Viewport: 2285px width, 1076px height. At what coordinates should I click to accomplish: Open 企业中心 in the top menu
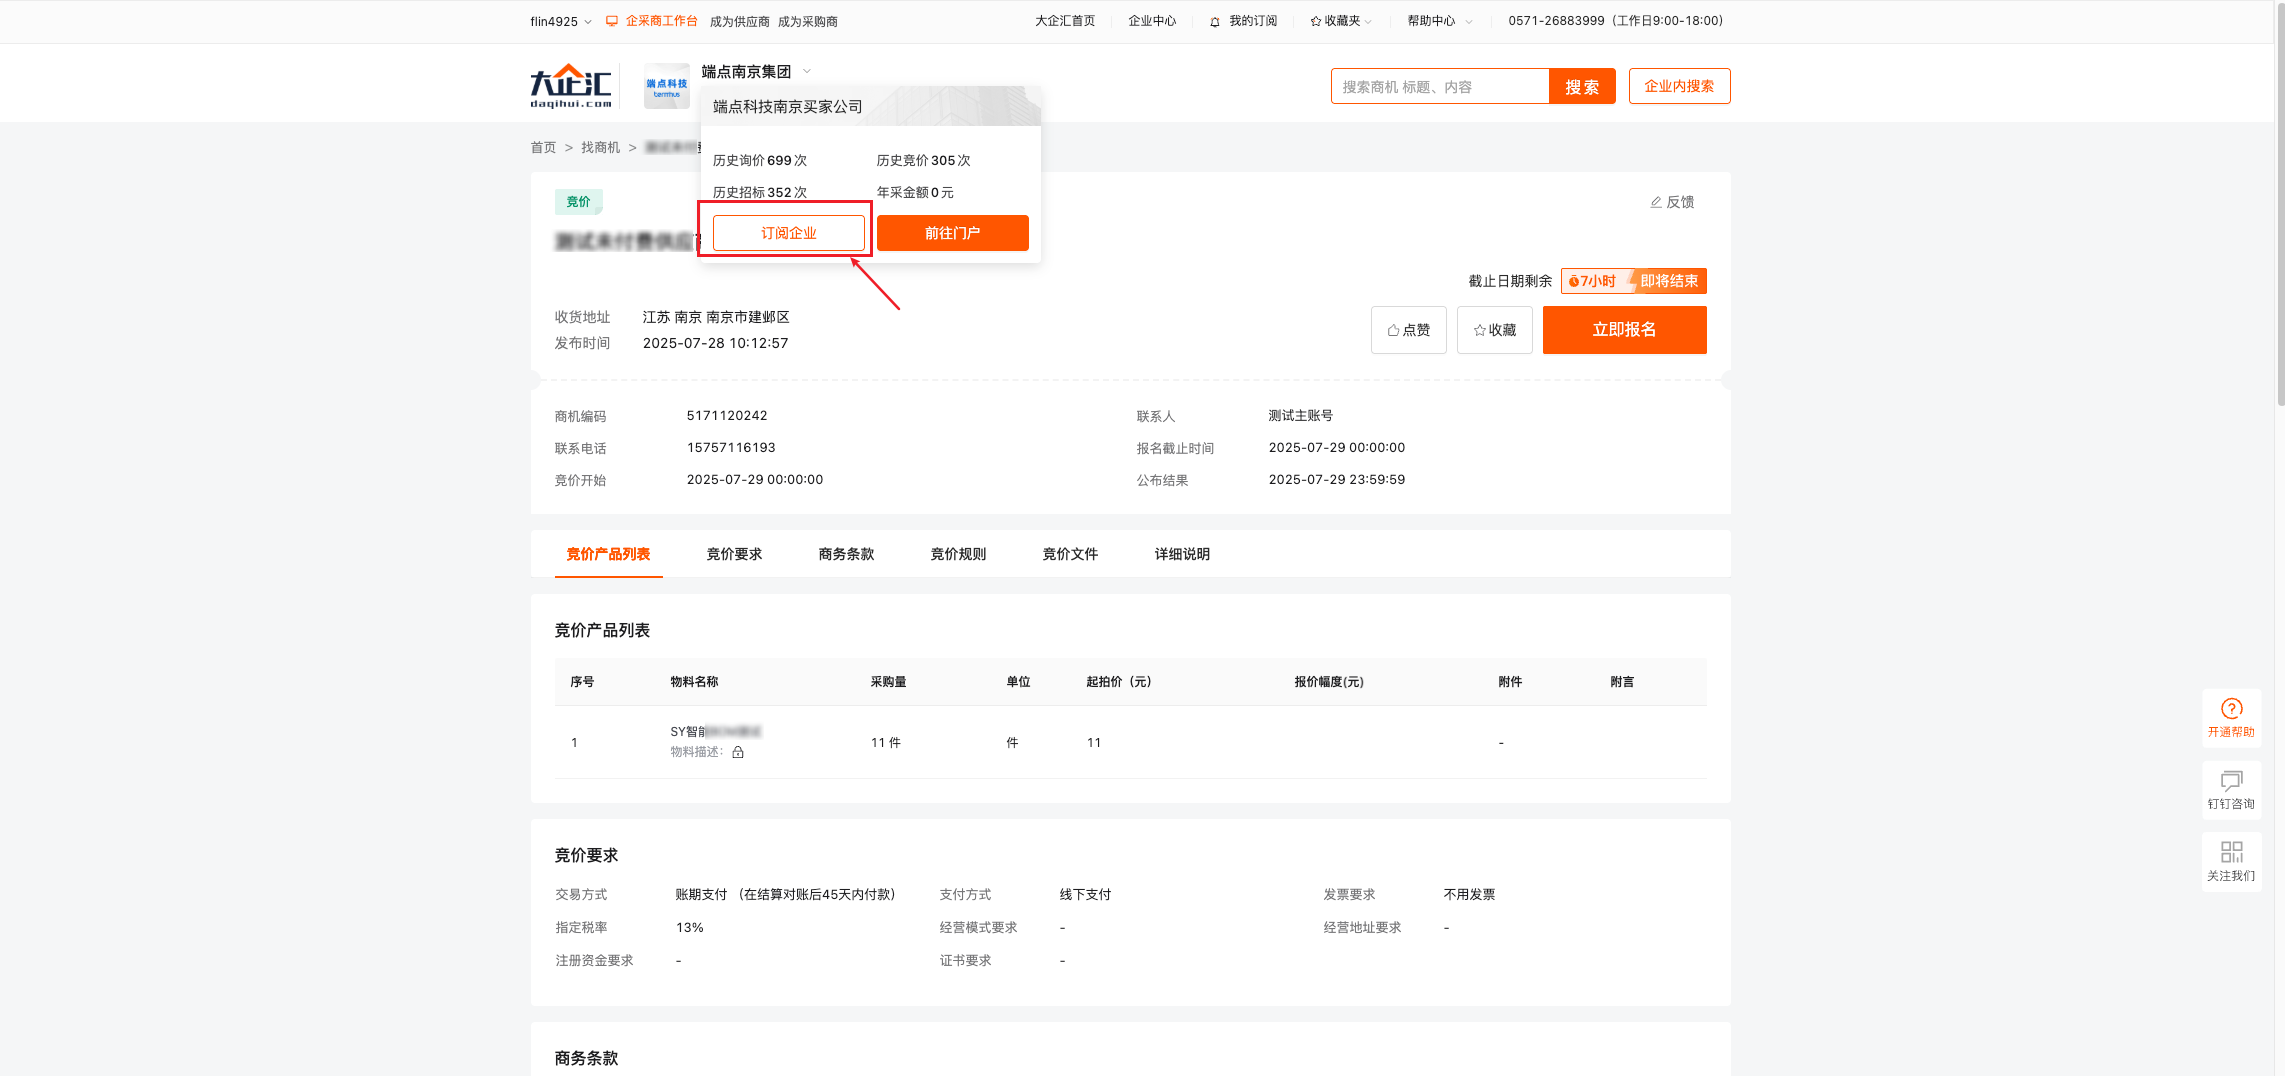coord(1152,20)
